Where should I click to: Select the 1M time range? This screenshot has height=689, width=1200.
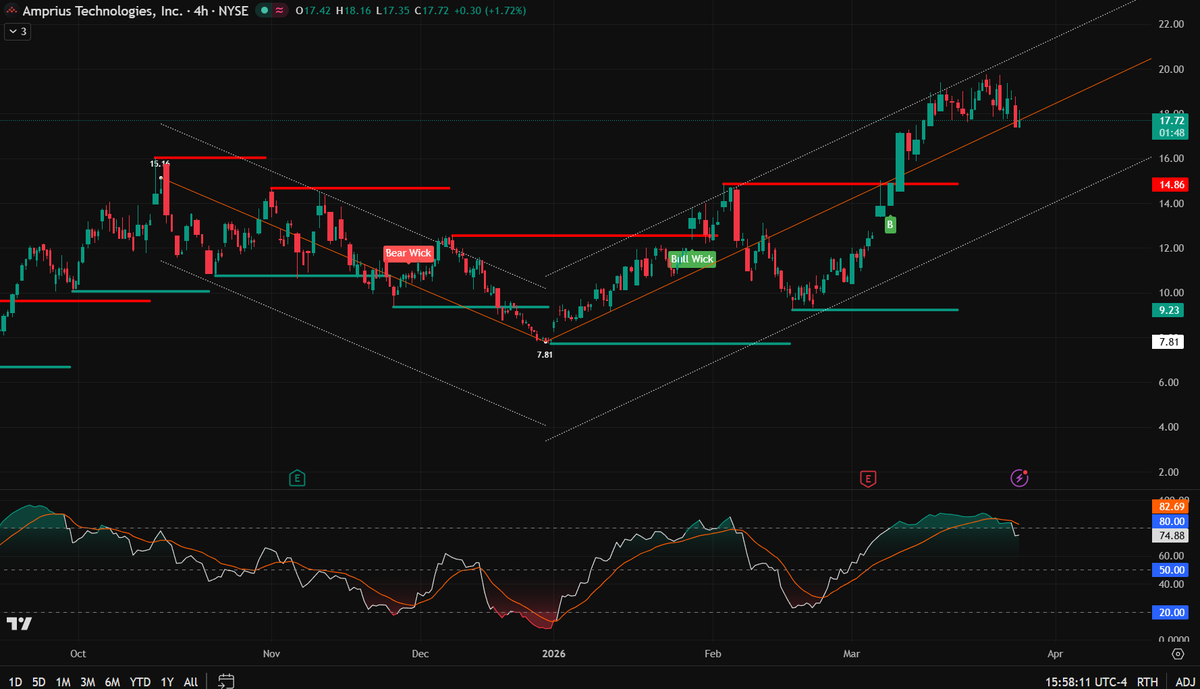(x=63, y=681)
